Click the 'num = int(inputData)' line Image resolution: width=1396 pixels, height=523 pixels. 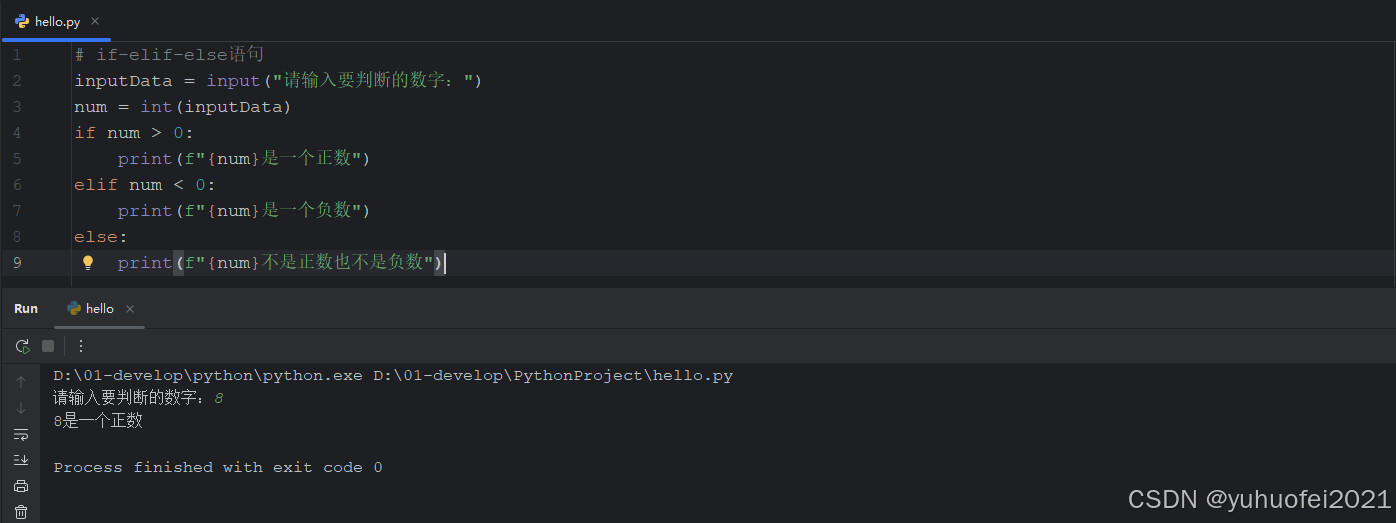182,106
